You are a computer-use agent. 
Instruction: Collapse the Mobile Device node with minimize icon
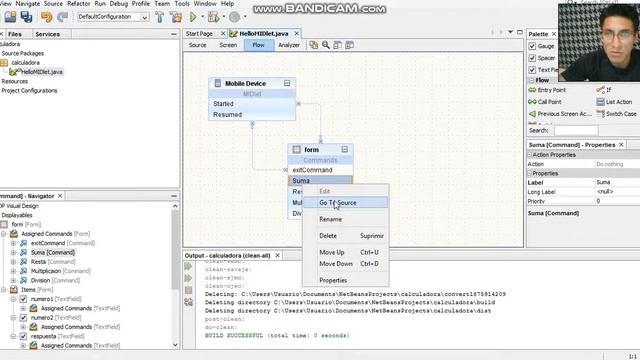point(287,83)
